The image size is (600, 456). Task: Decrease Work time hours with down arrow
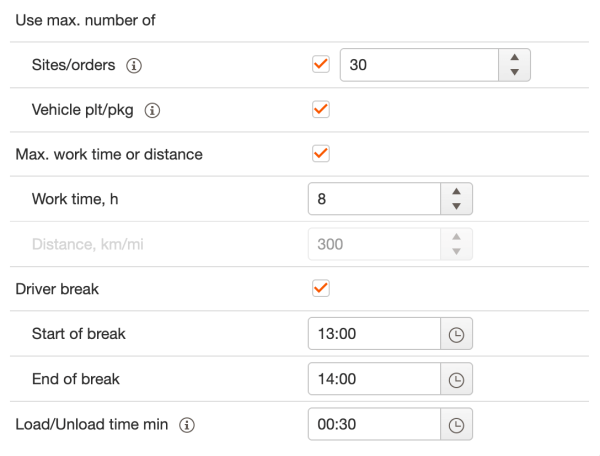pyautogui.click(x=456, y=207)
